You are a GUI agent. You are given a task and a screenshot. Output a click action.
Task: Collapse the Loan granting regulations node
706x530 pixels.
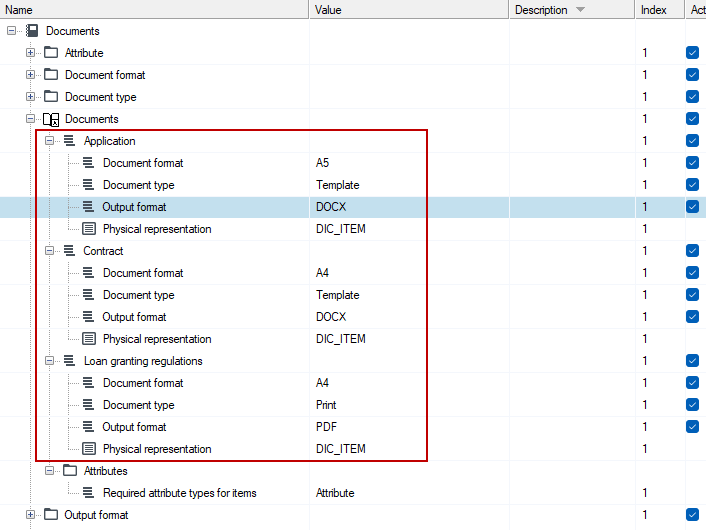pyautogui.click(x=49, y=361)
